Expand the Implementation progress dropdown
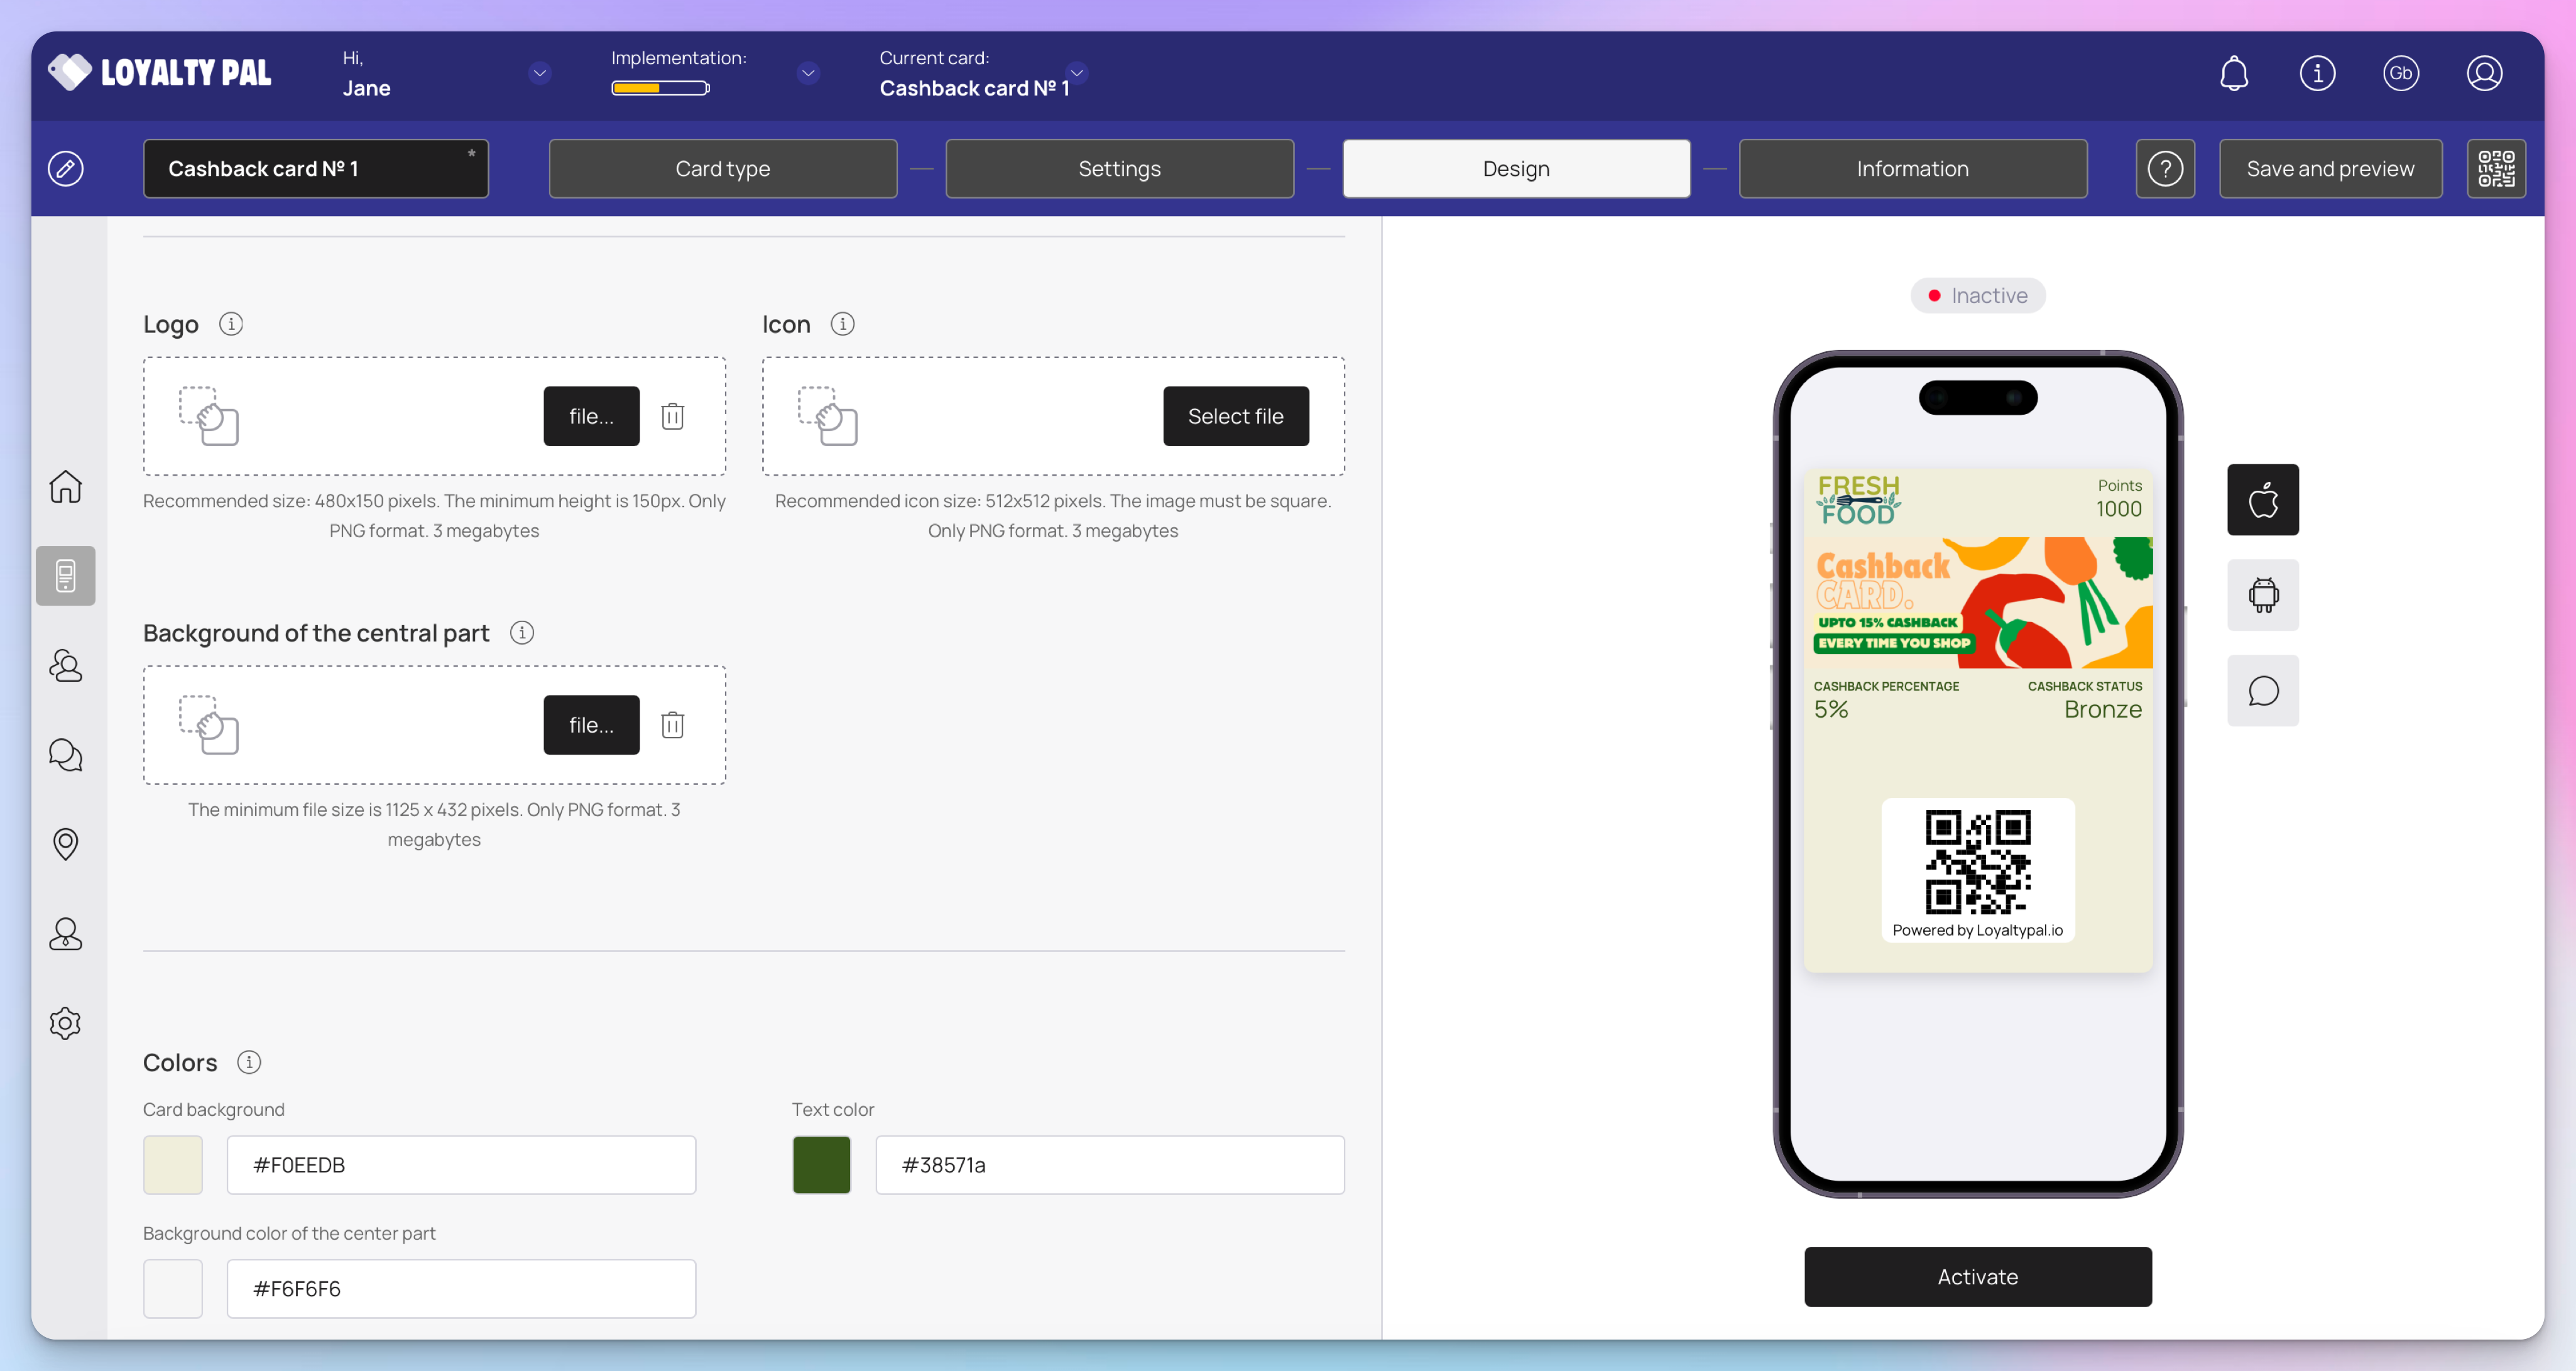2576x1371 pixels. coord(808,73)
